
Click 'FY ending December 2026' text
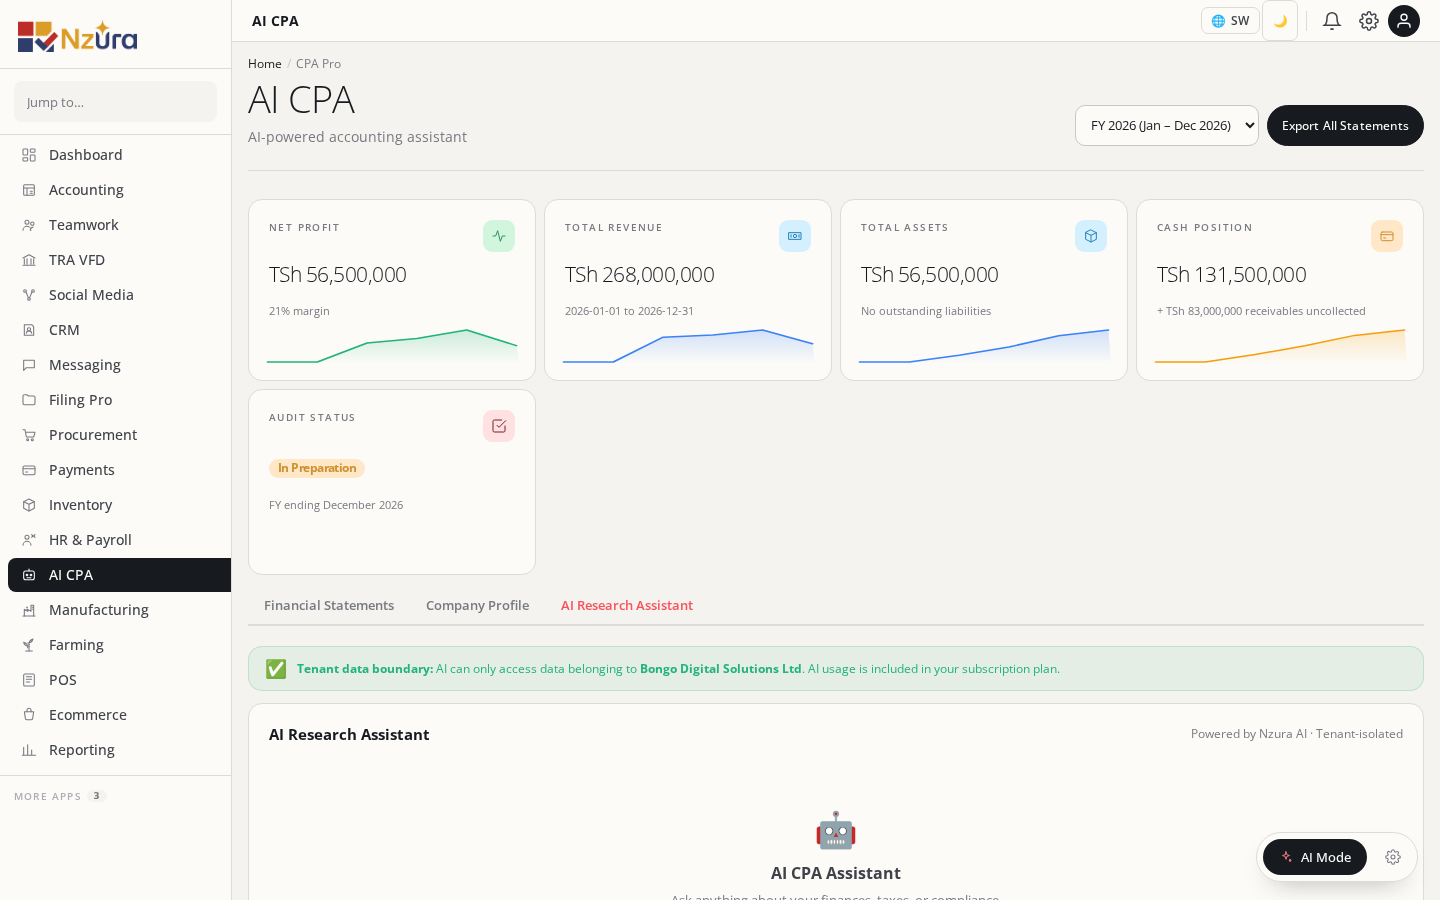click(x=336, y=505)
